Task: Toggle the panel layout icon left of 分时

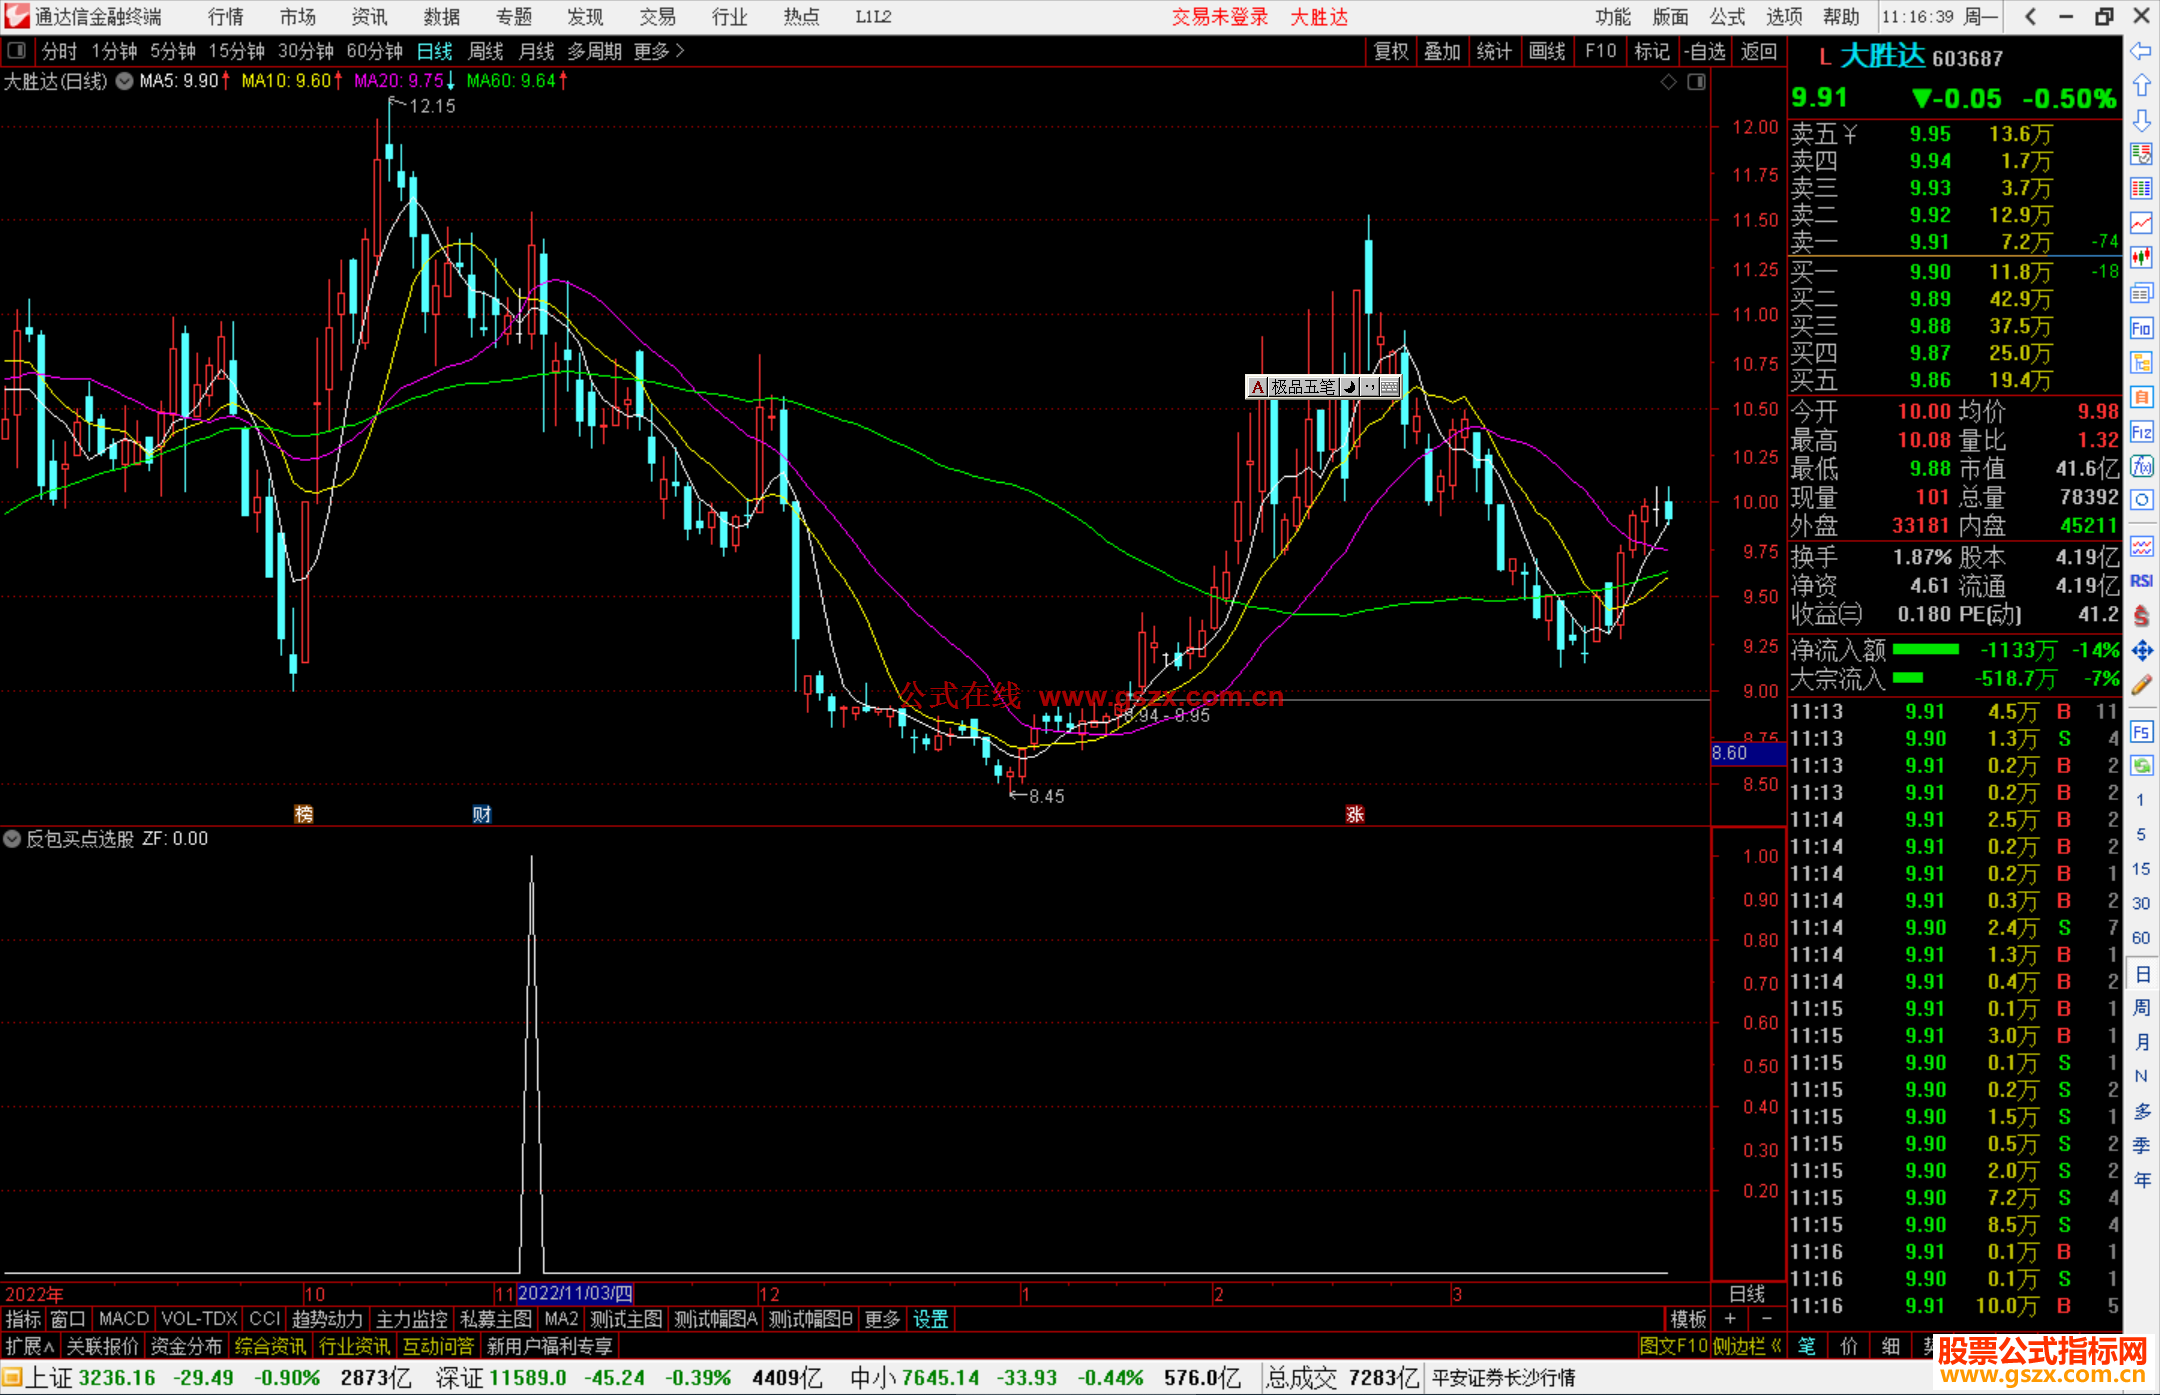Action: [x=17, y=51]
